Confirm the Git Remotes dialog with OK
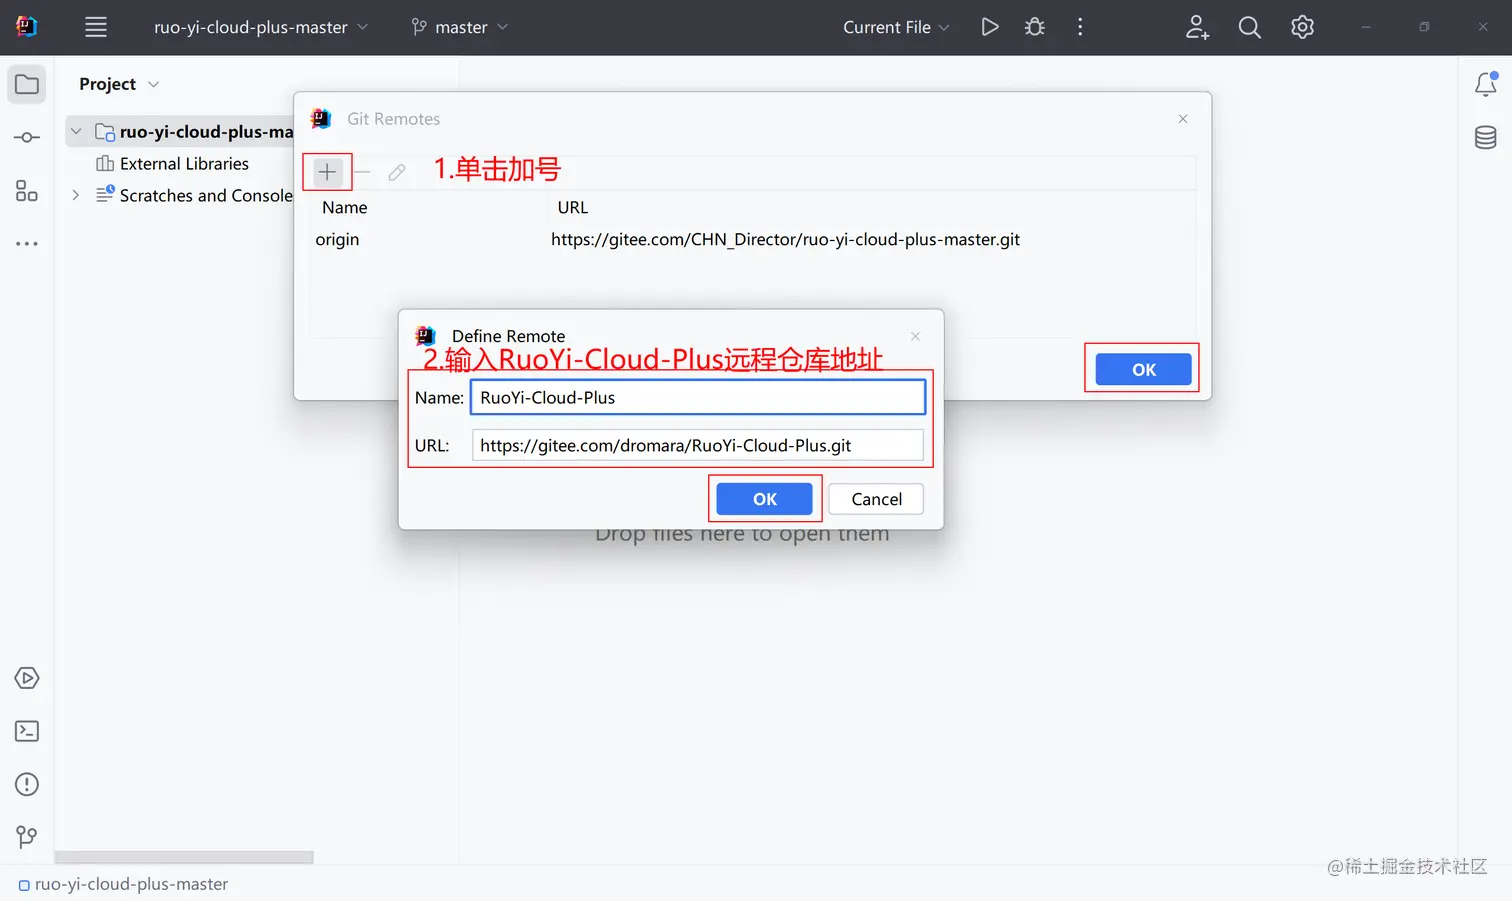The height and width of the screenshot is (901, 1512). (1143, 369)
